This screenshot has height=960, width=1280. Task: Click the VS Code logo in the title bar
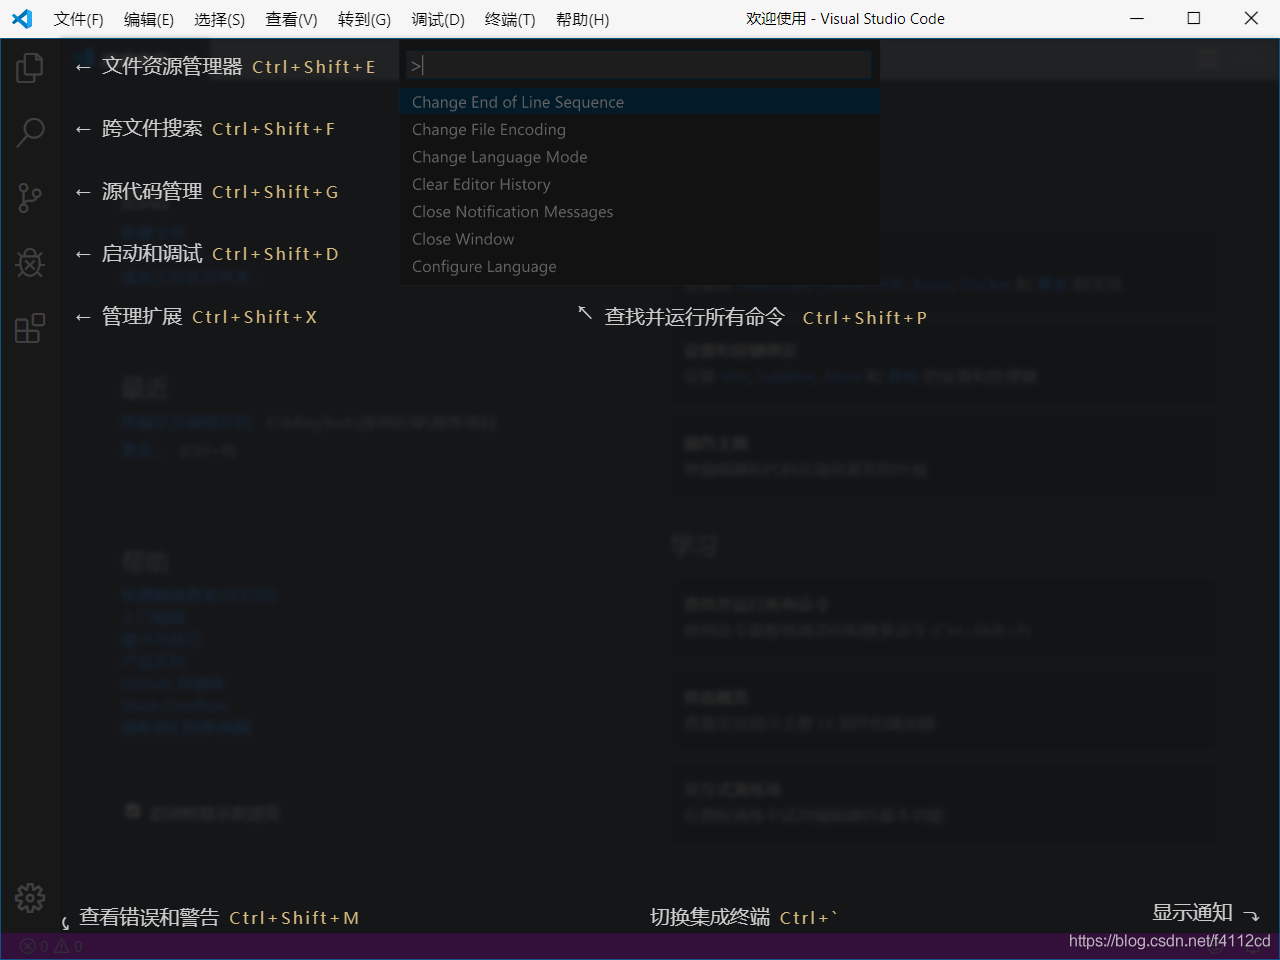click(22, 19)
